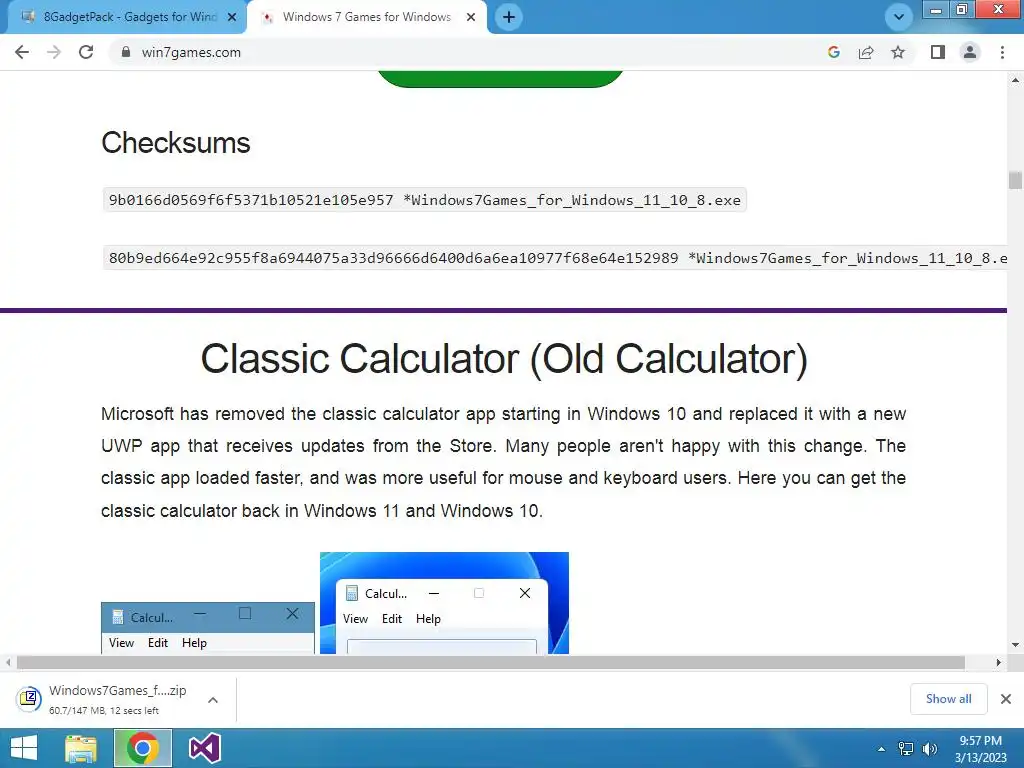Click the horizontal scrollbar thumb
This screenshot has height=768, width=1024.
(x=491, y=662)
